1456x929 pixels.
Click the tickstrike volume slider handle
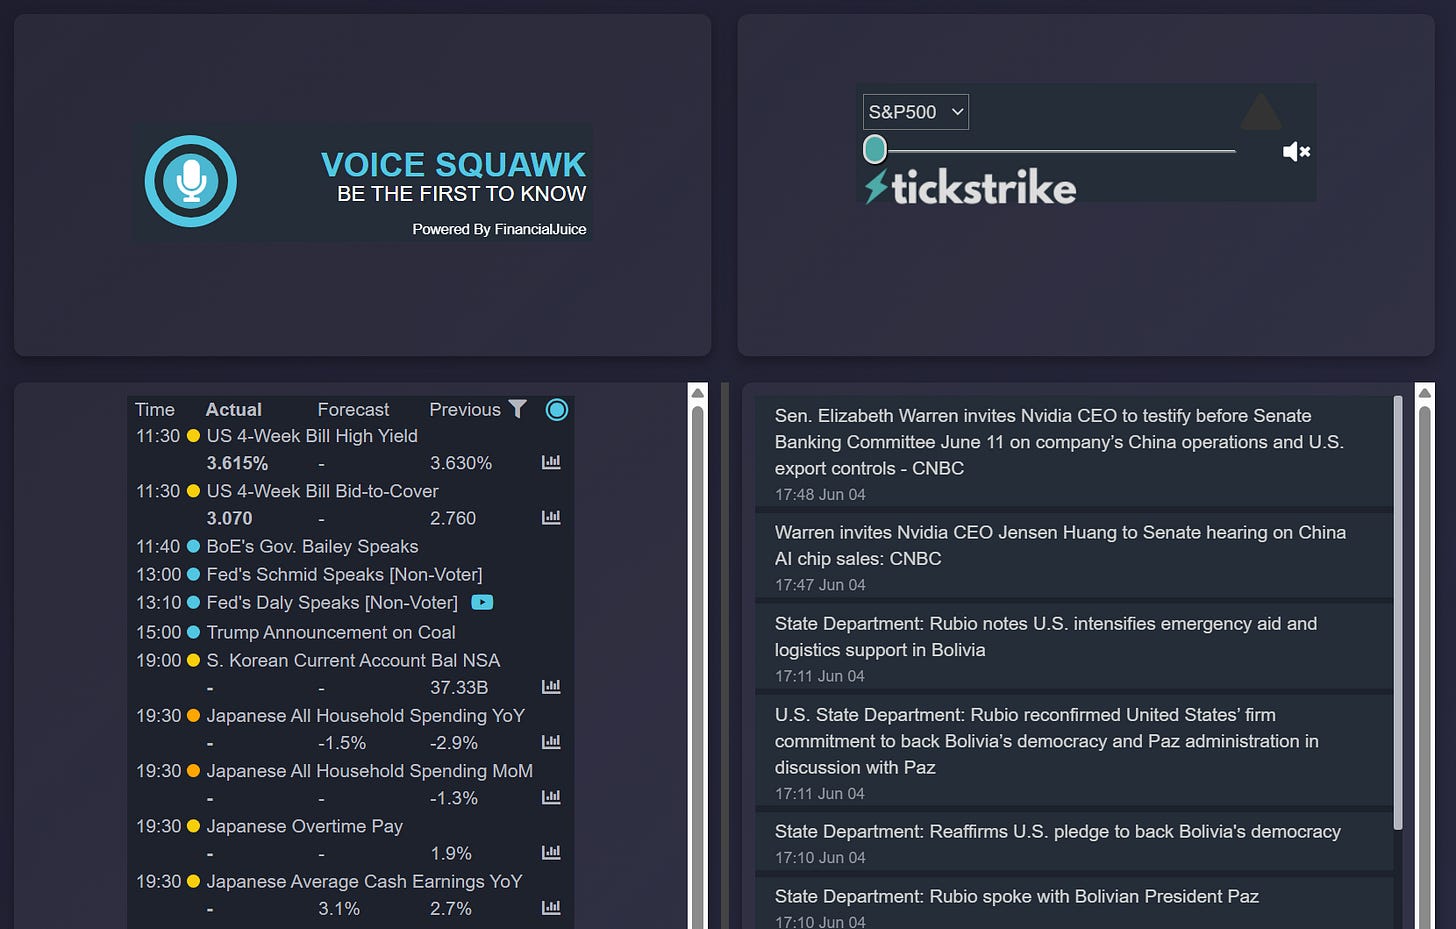[x=875, y=150]
